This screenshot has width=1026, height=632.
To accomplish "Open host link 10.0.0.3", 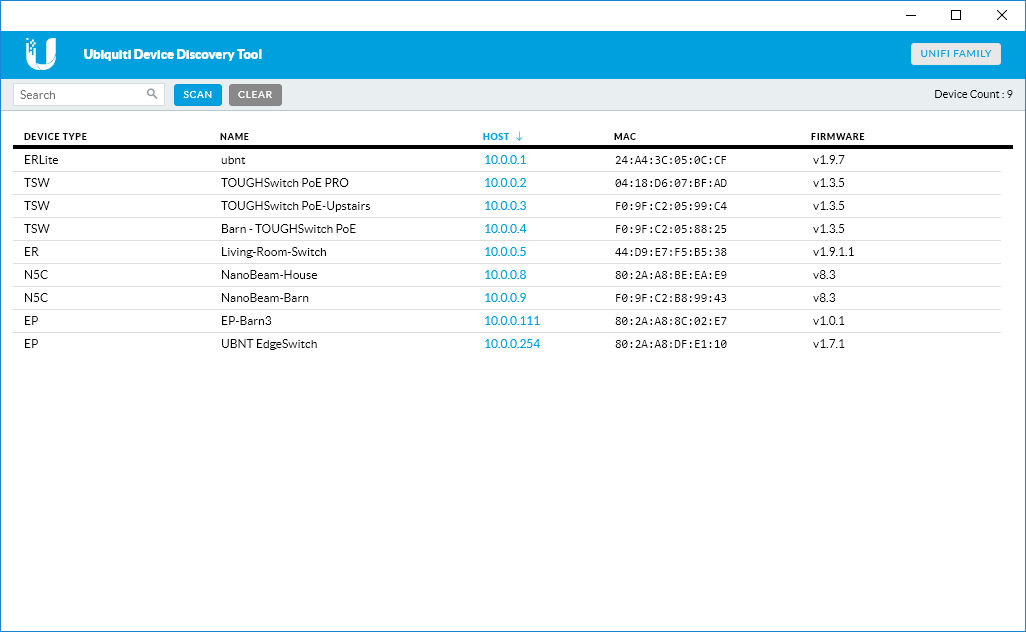I will 505,205.
